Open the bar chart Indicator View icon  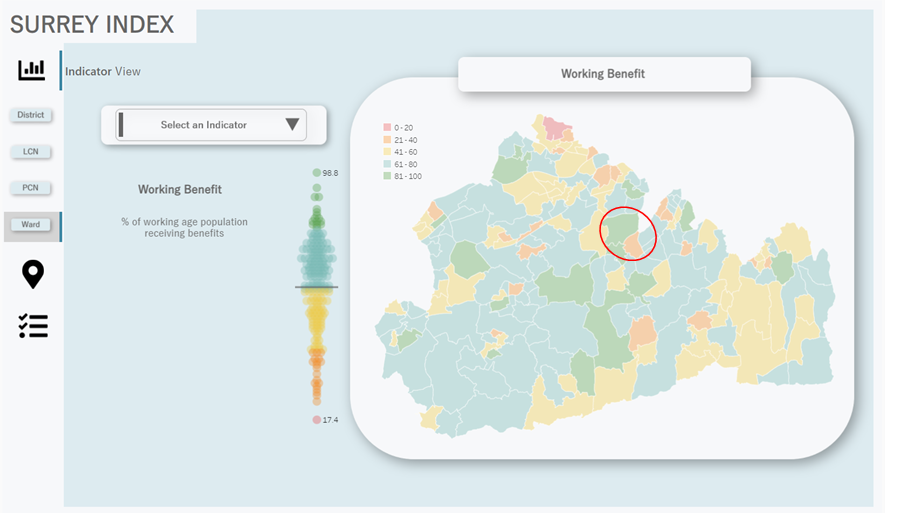click(x=31, y=70)
